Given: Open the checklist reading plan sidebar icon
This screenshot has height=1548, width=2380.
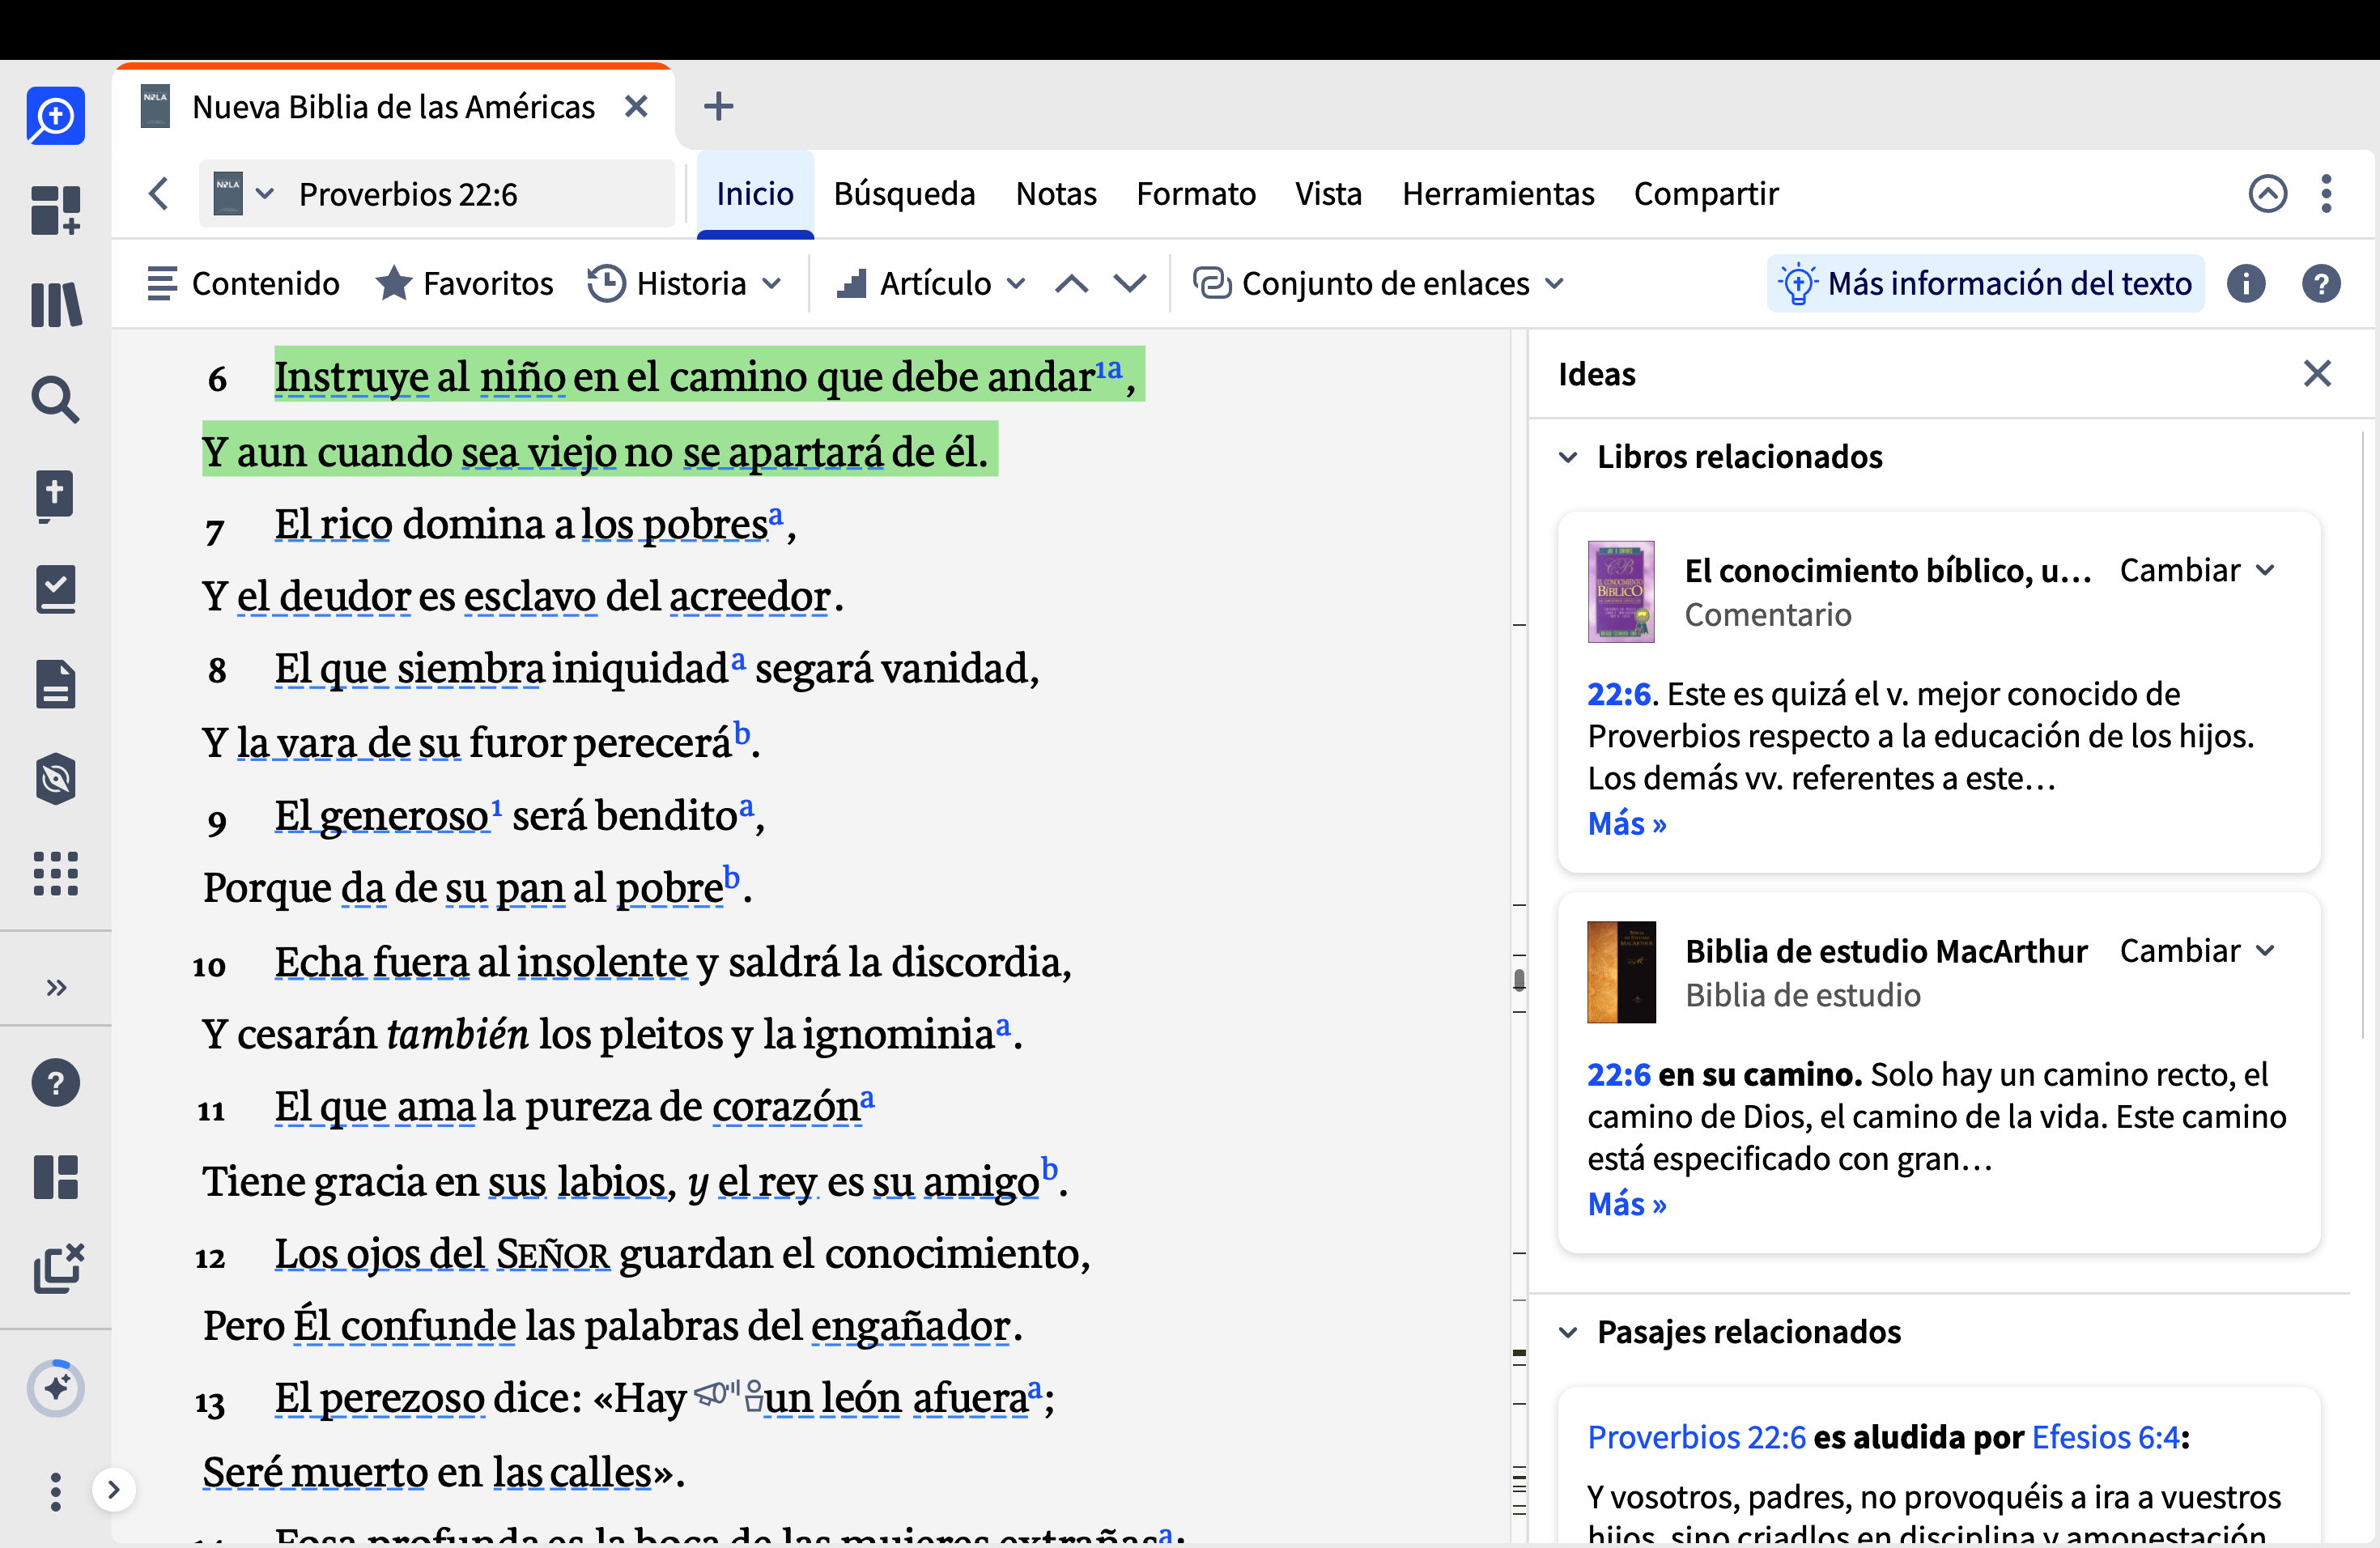Looking at the screenshot, I should tap(55, 590).
